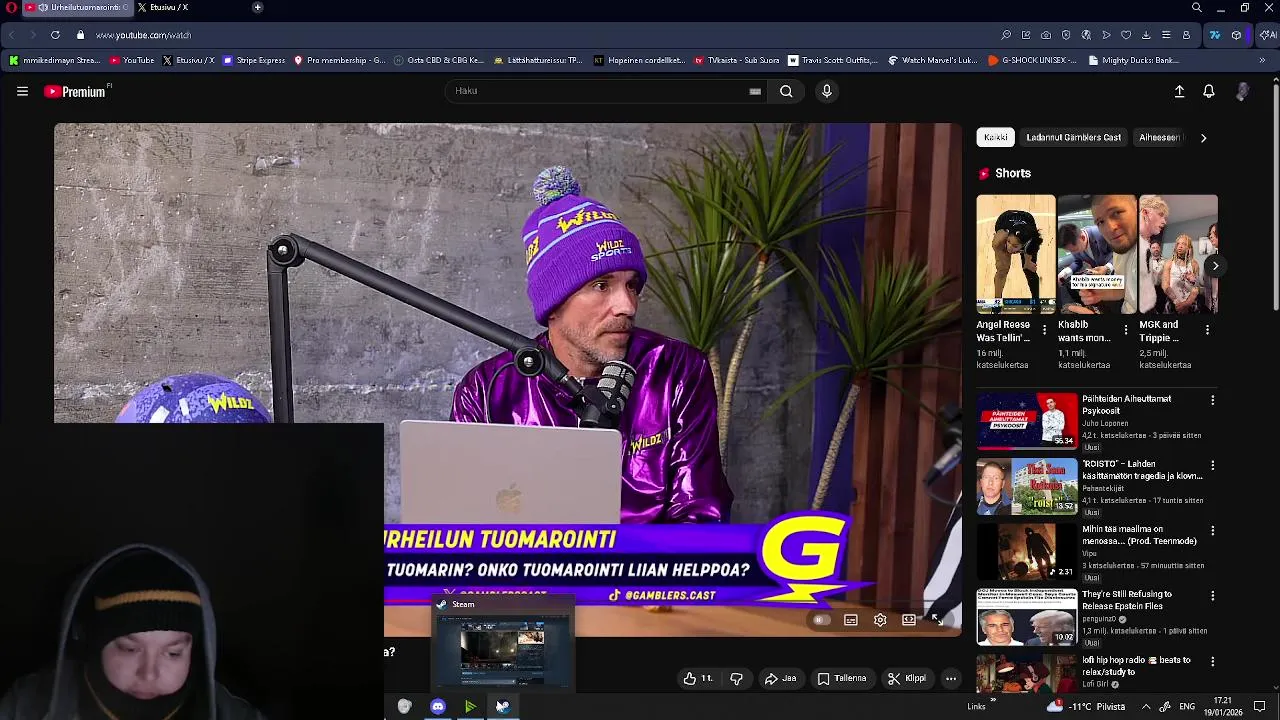Select the Aiheeseen filter chip
The image size is (1280, 720).
pos(1159,137)
